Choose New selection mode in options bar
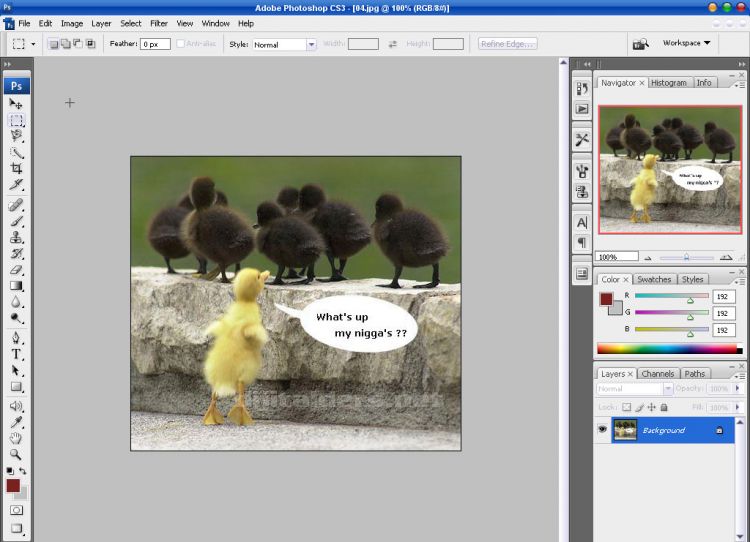This screenshot has height=542, width=750. tap(54, 44)
